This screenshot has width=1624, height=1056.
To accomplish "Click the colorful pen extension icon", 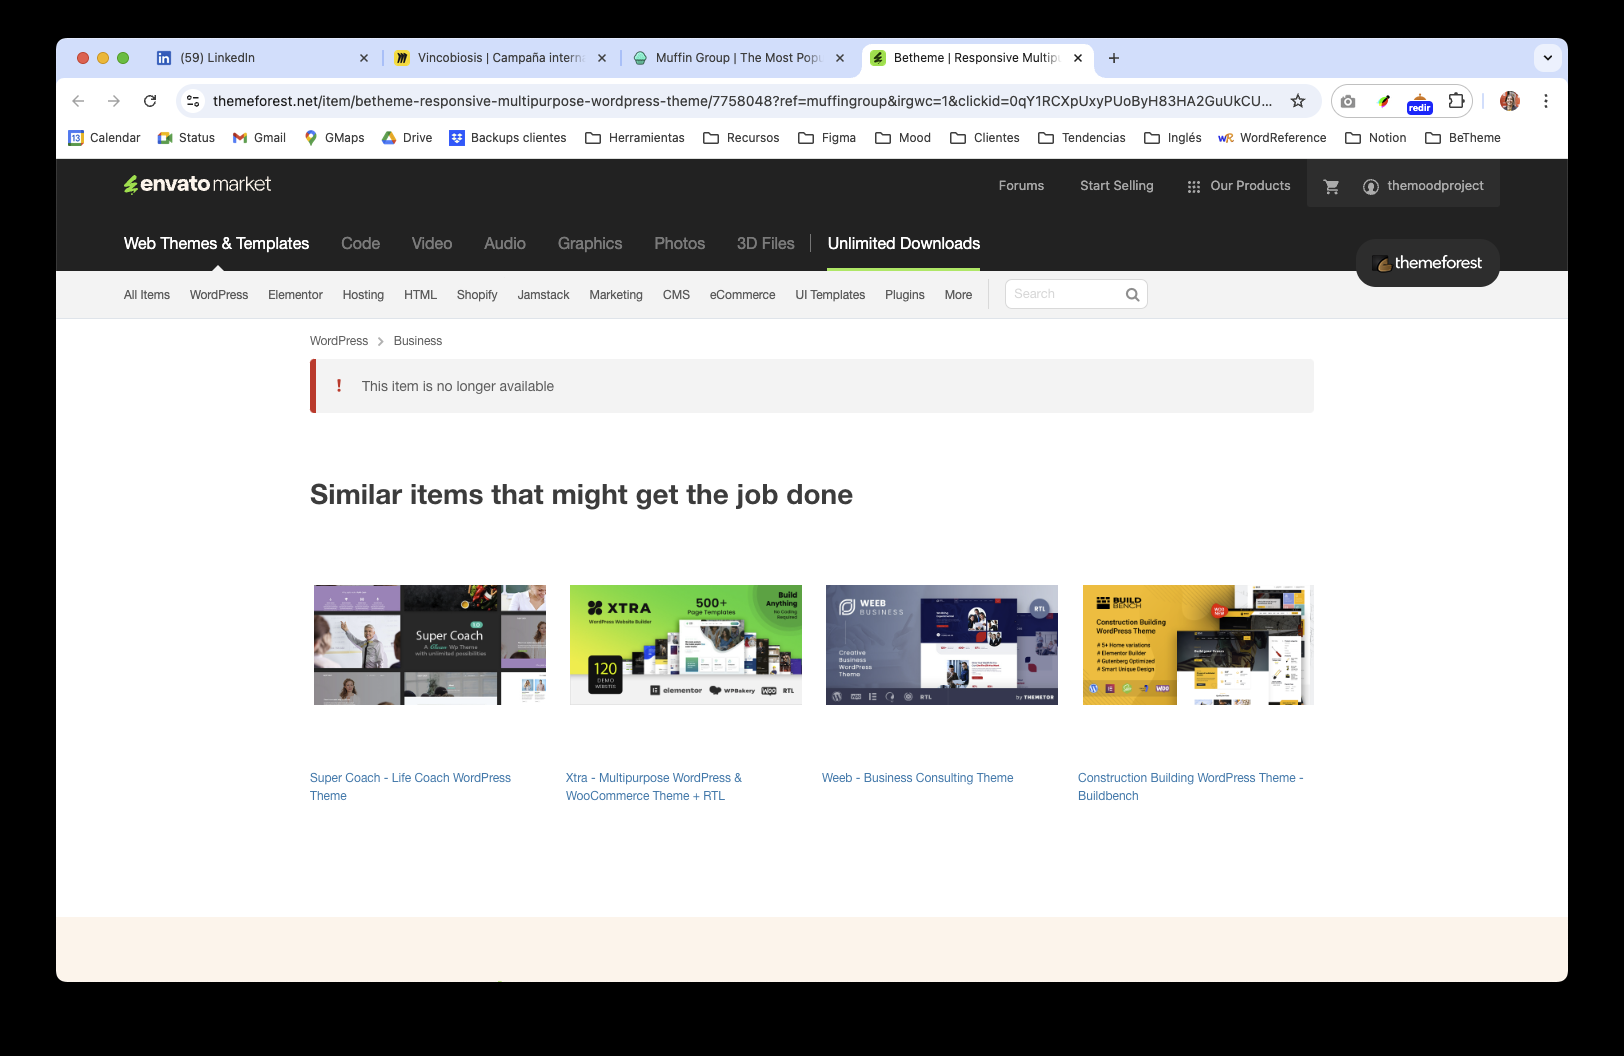I will tap(1384, 101).
